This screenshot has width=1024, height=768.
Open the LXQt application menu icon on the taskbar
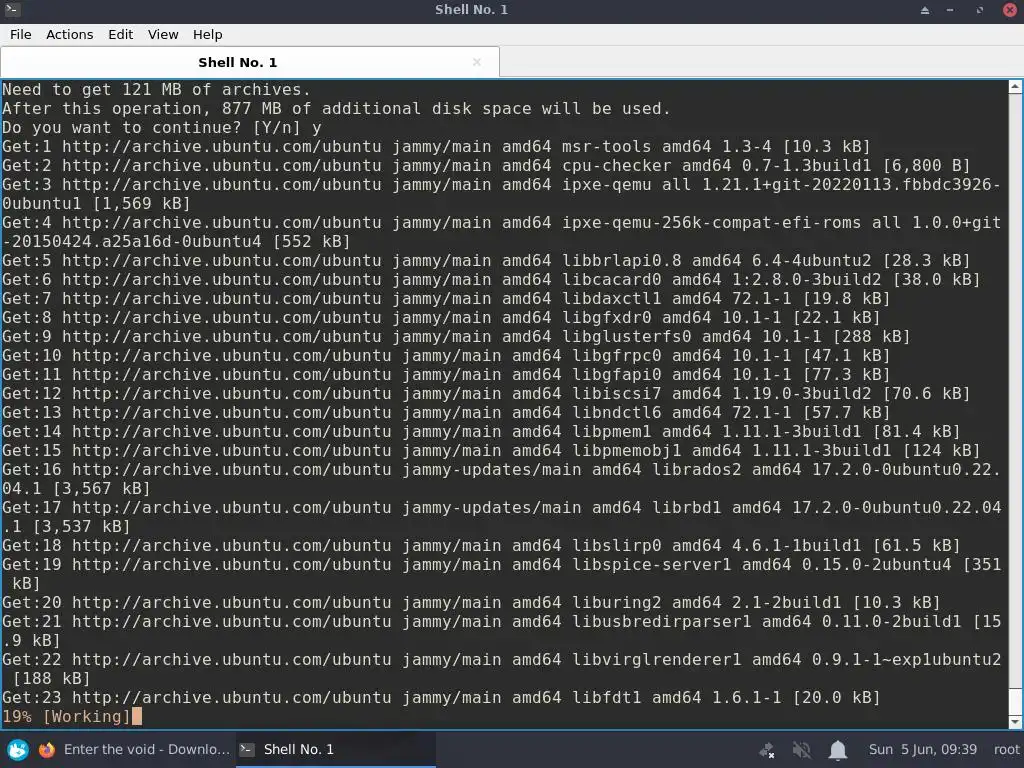coord(18,749)
